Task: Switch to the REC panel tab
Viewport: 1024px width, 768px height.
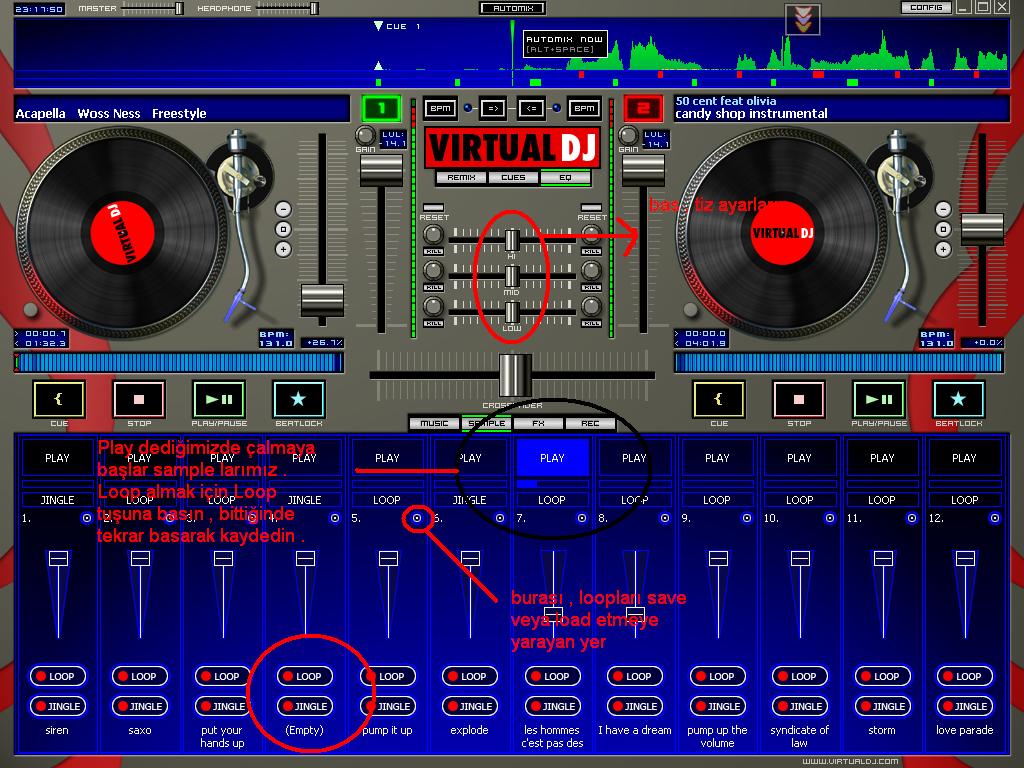Action: pyautogui.click(x=590, y=423)
